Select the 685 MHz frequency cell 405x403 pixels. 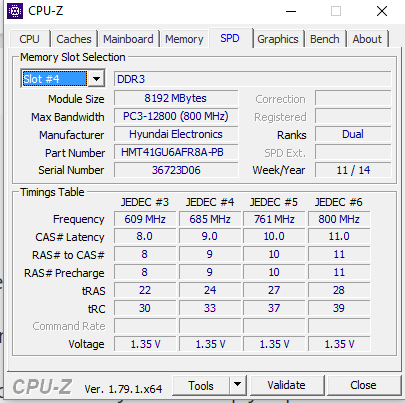pyautogui.click(x=210, y=219)
